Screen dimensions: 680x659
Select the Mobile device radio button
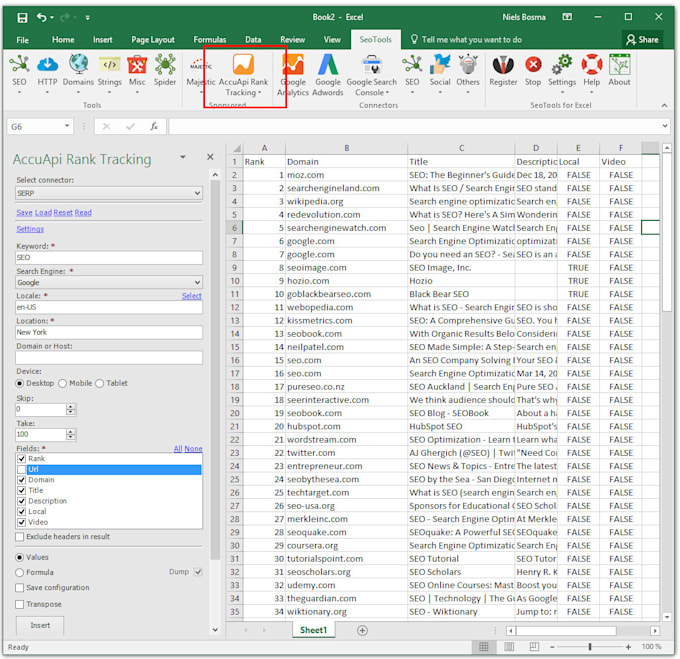pyautogui.click(x=63, y=383)
